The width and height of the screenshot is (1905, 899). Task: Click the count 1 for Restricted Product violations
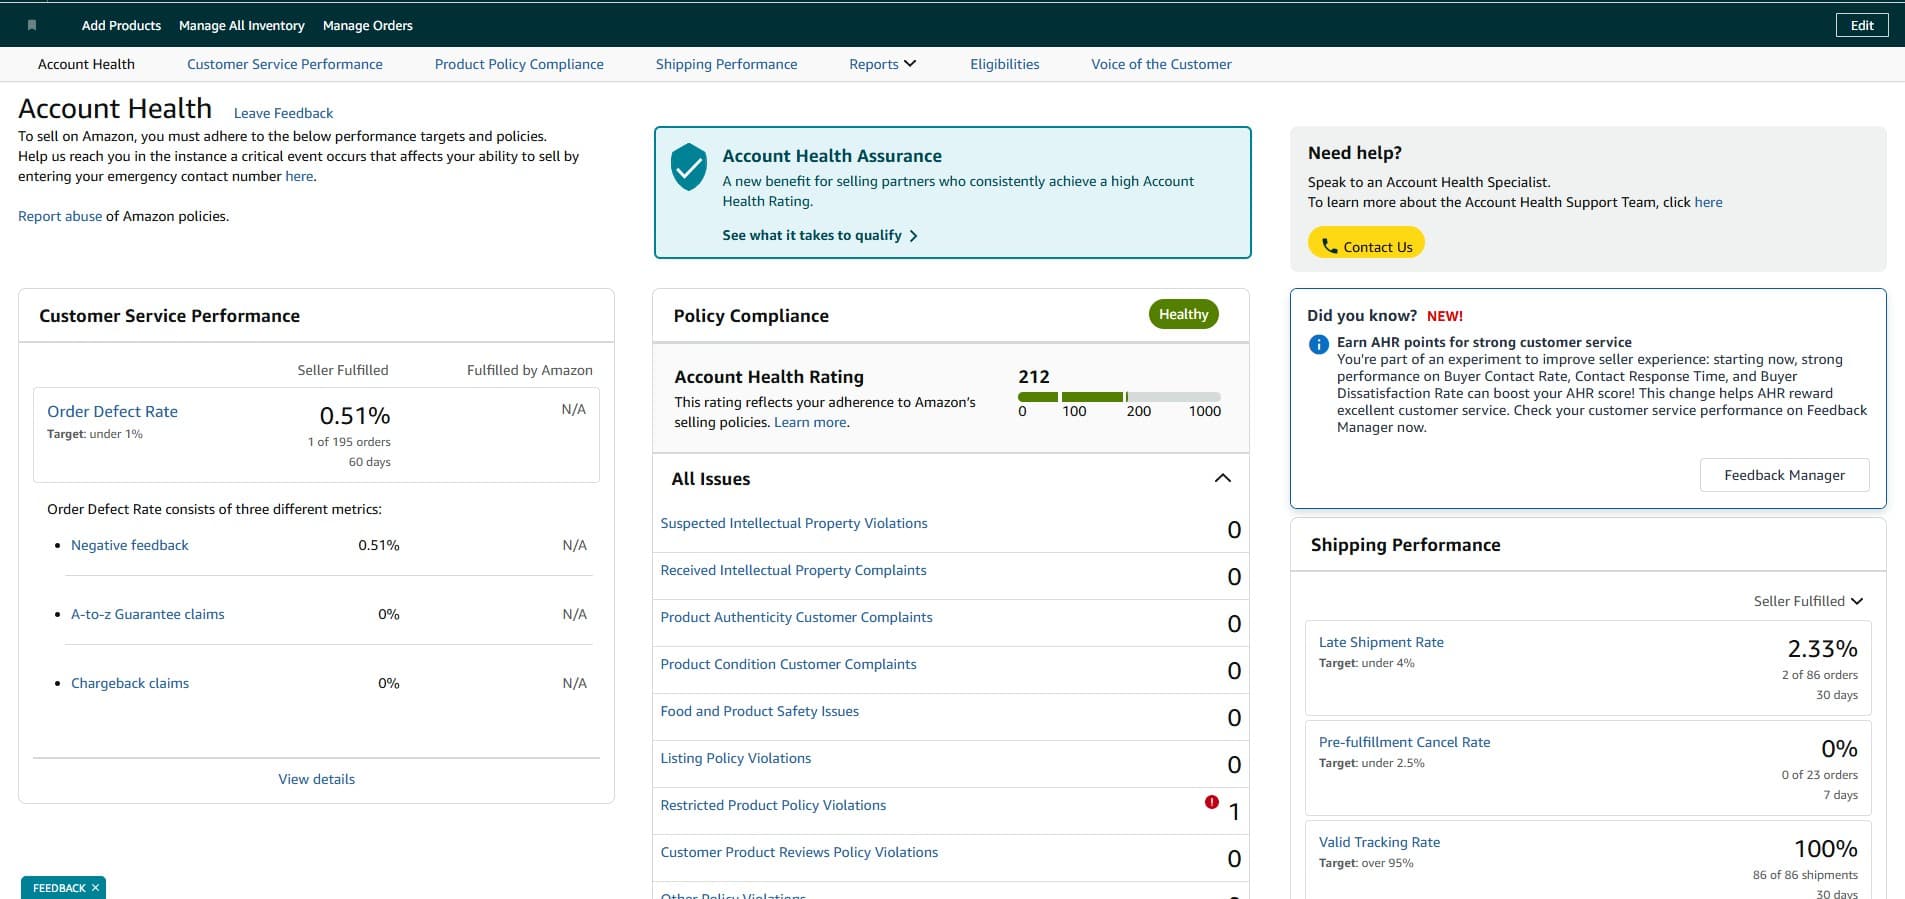click(1234, 812)
